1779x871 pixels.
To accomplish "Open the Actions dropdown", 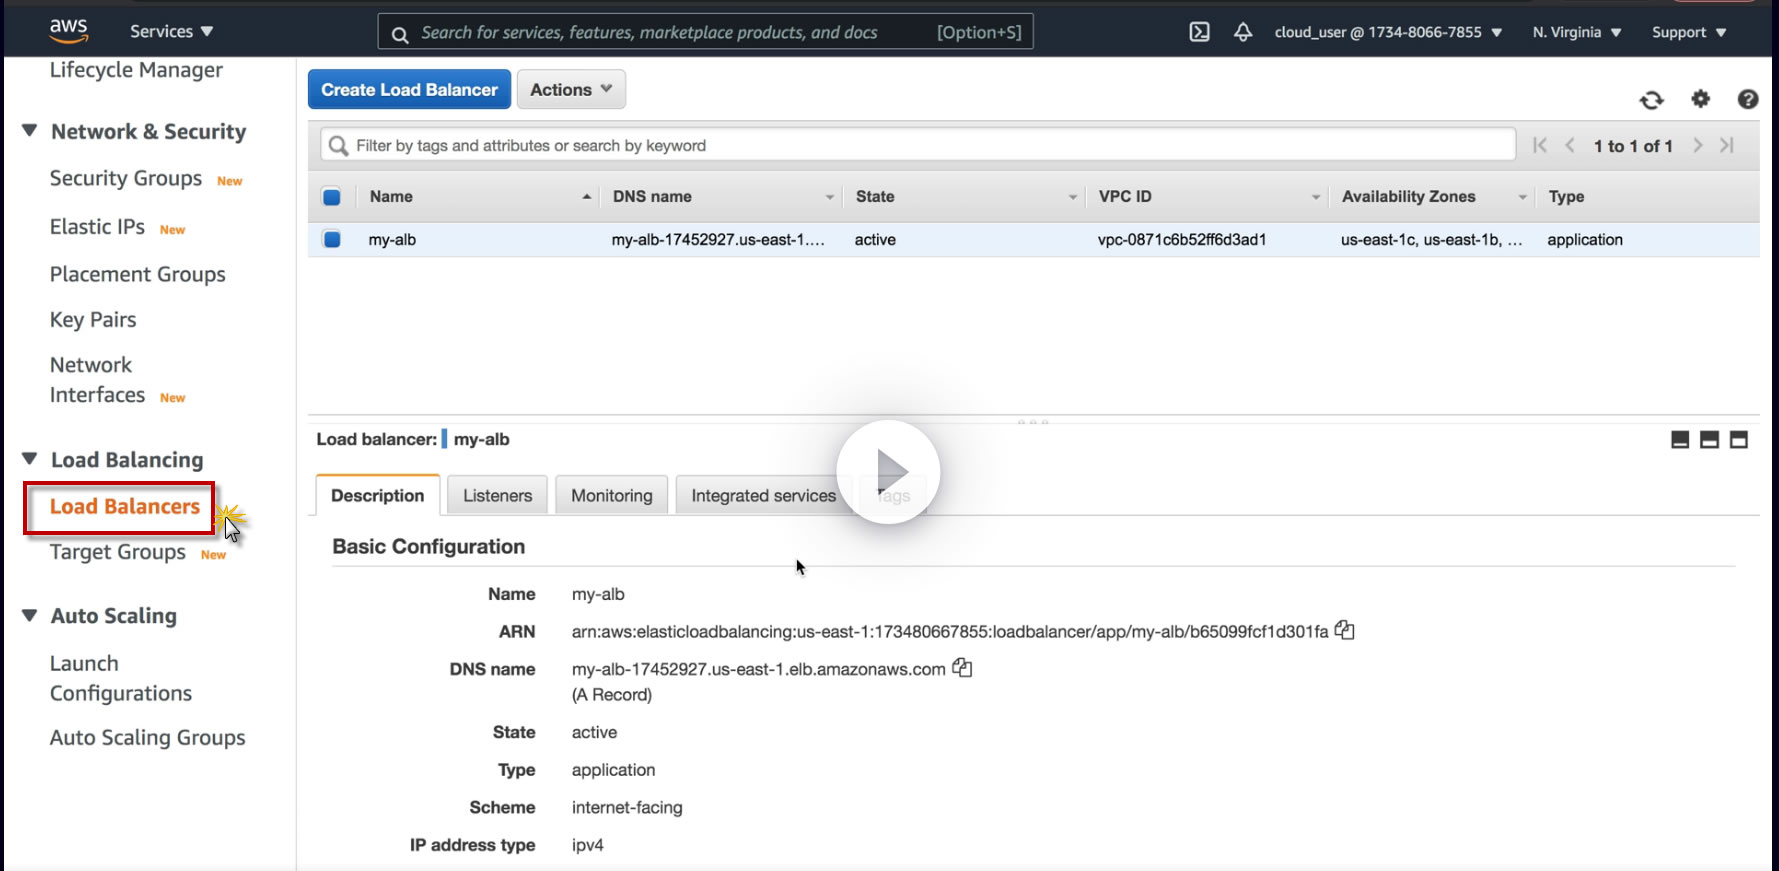I will point(571,89).
